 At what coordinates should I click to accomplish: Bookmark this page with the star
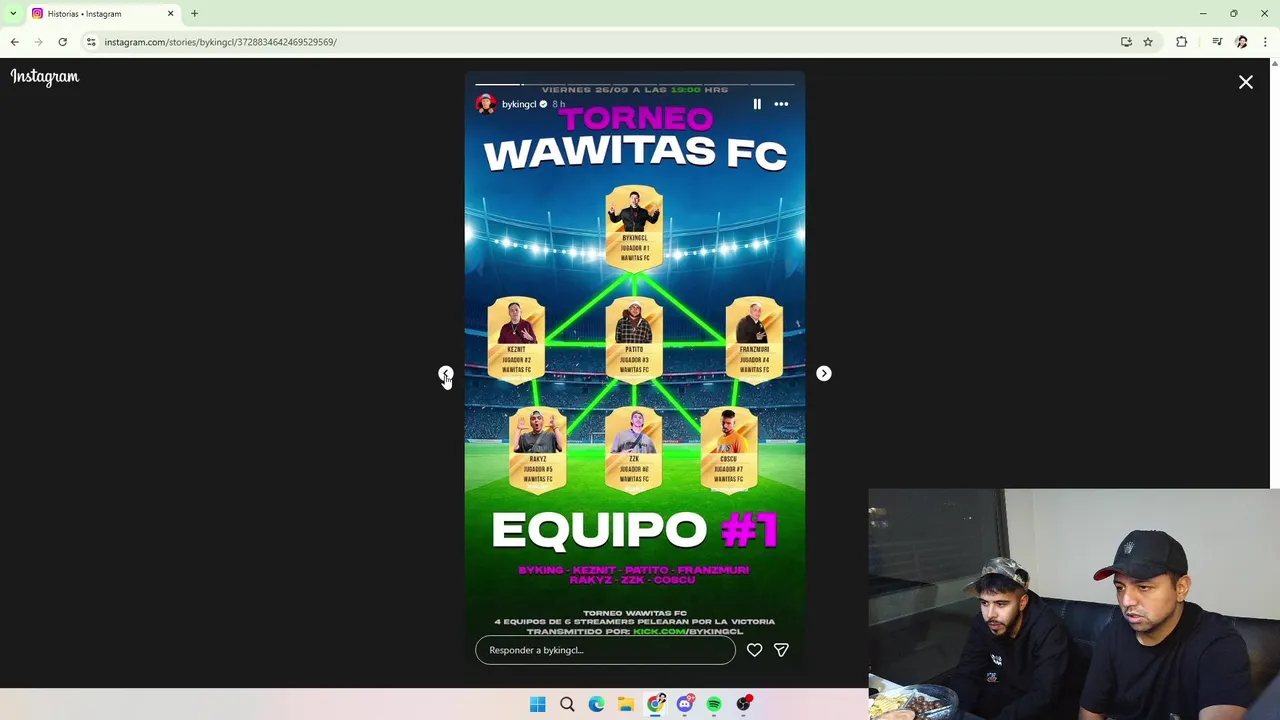point(1148,42)
